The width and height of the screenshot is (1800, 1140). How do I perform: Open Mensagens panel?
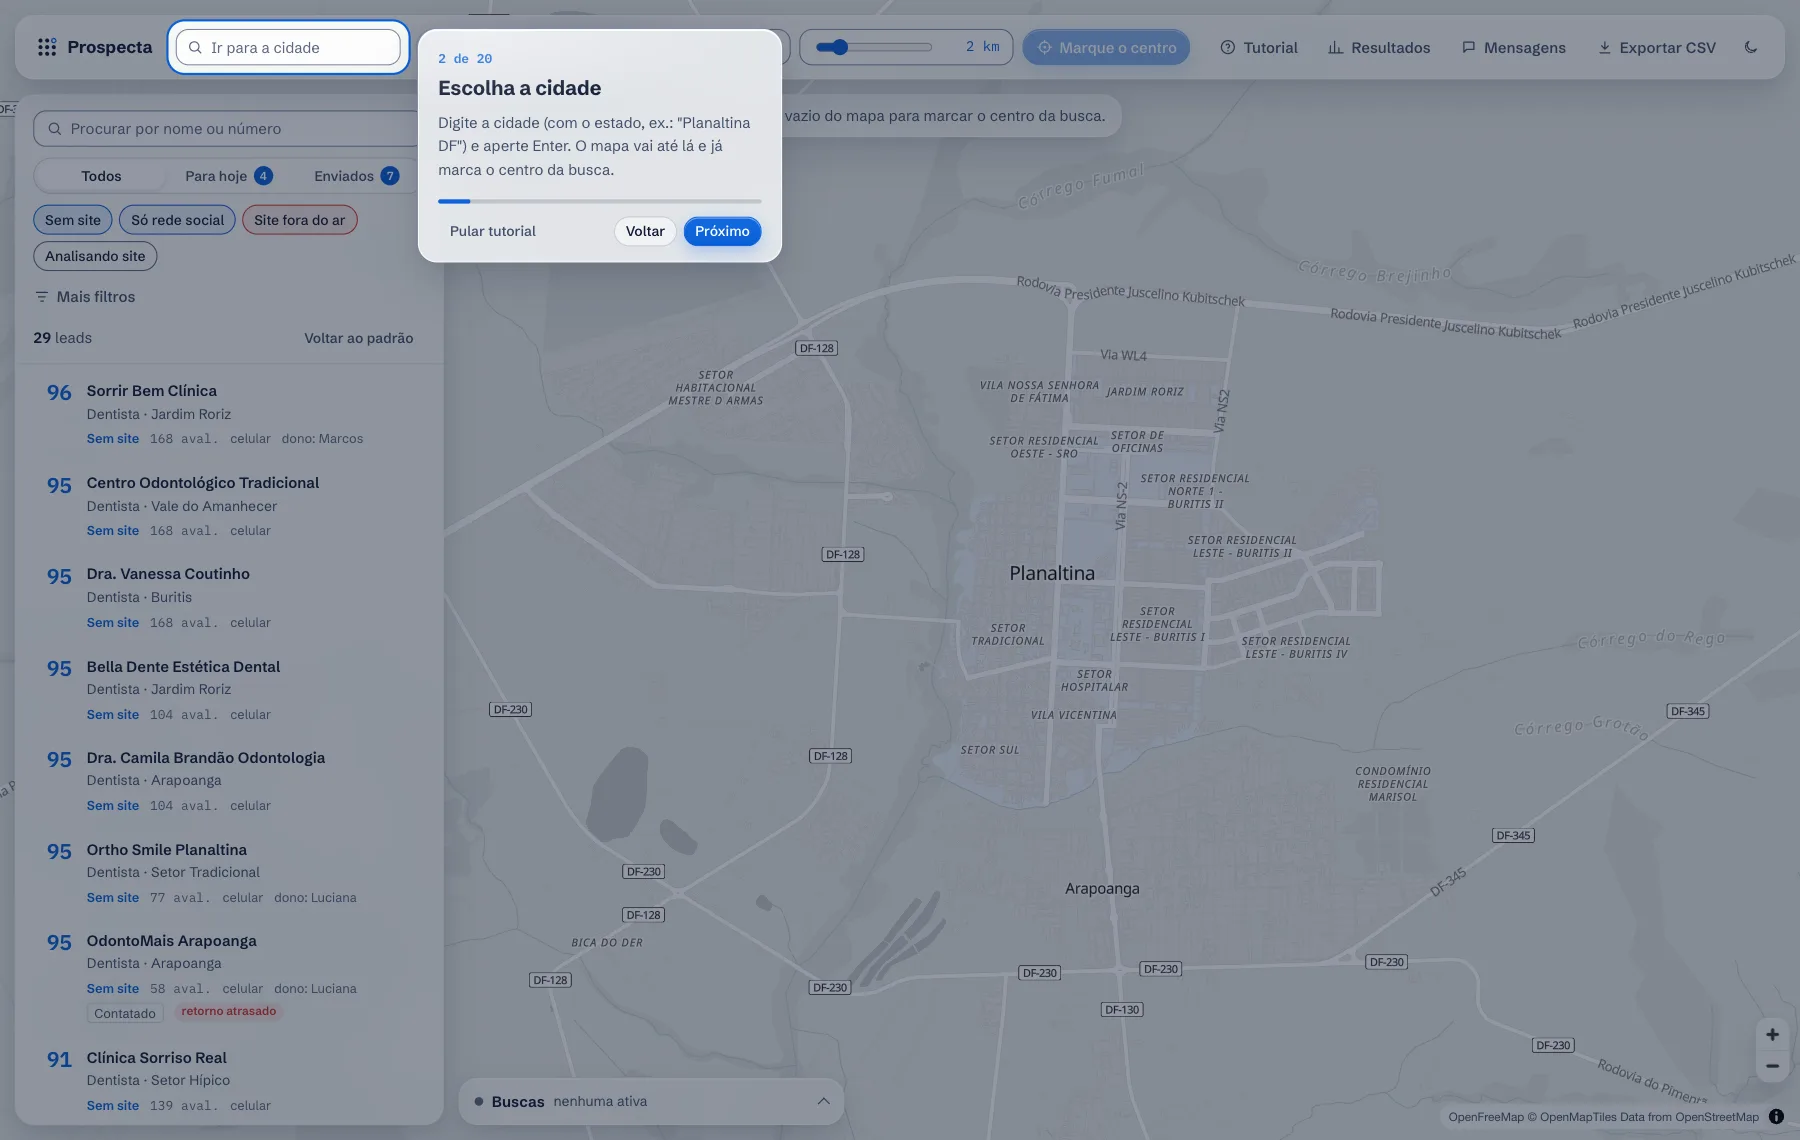(x=1514, y=47)
